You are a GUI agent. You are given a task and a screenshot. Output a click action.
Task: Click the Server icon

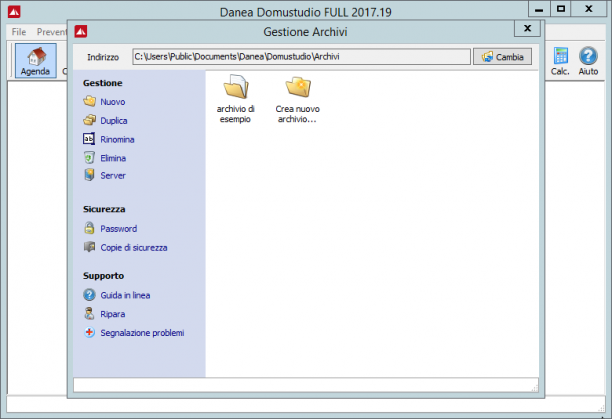tap(89, 175)
